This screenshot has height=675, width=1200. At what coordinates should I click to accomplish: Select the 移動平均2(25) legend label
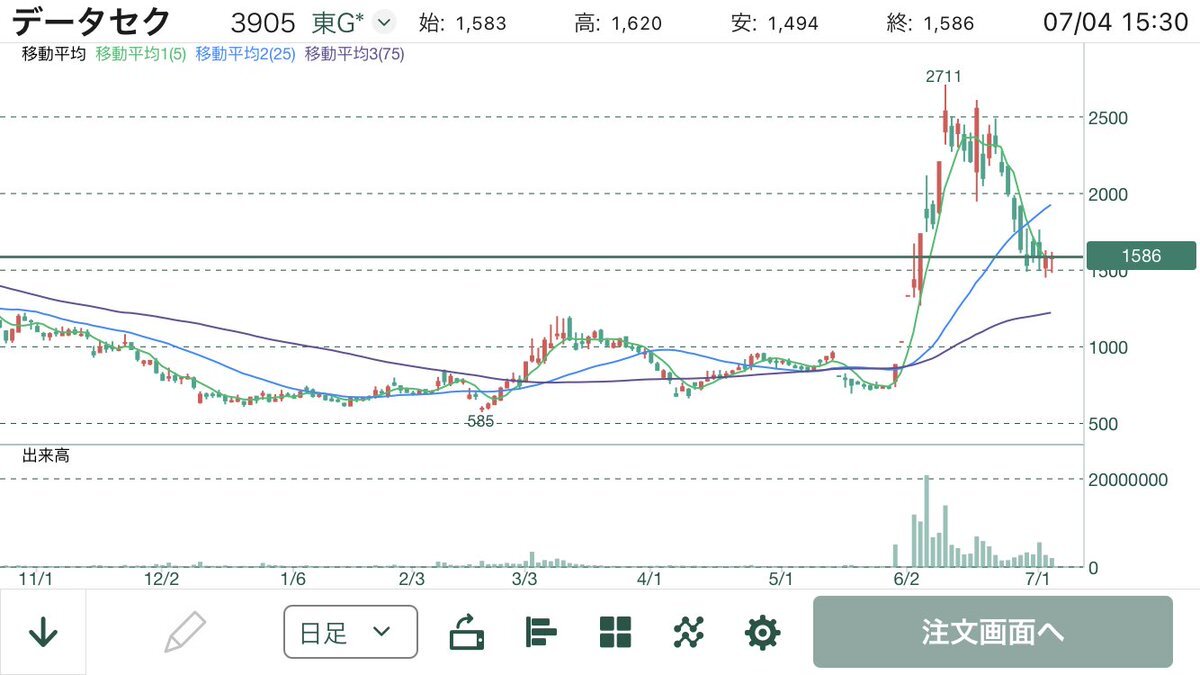pyautogui.click(x=245, y=55)
